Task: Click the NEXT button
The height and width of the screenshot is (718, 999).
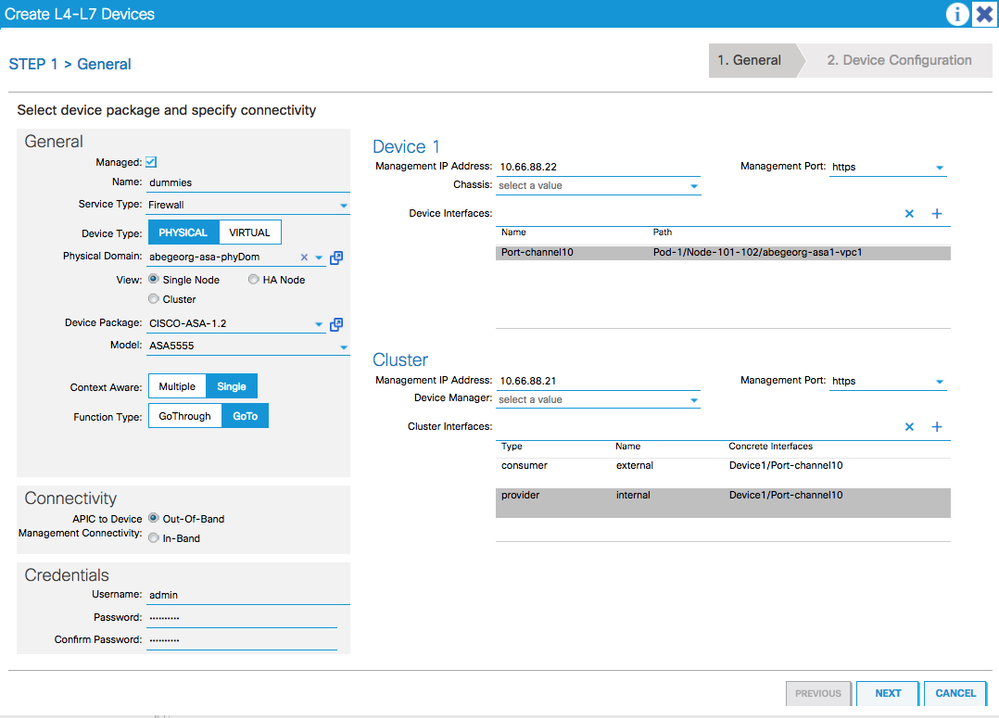Action: (888, 693)
